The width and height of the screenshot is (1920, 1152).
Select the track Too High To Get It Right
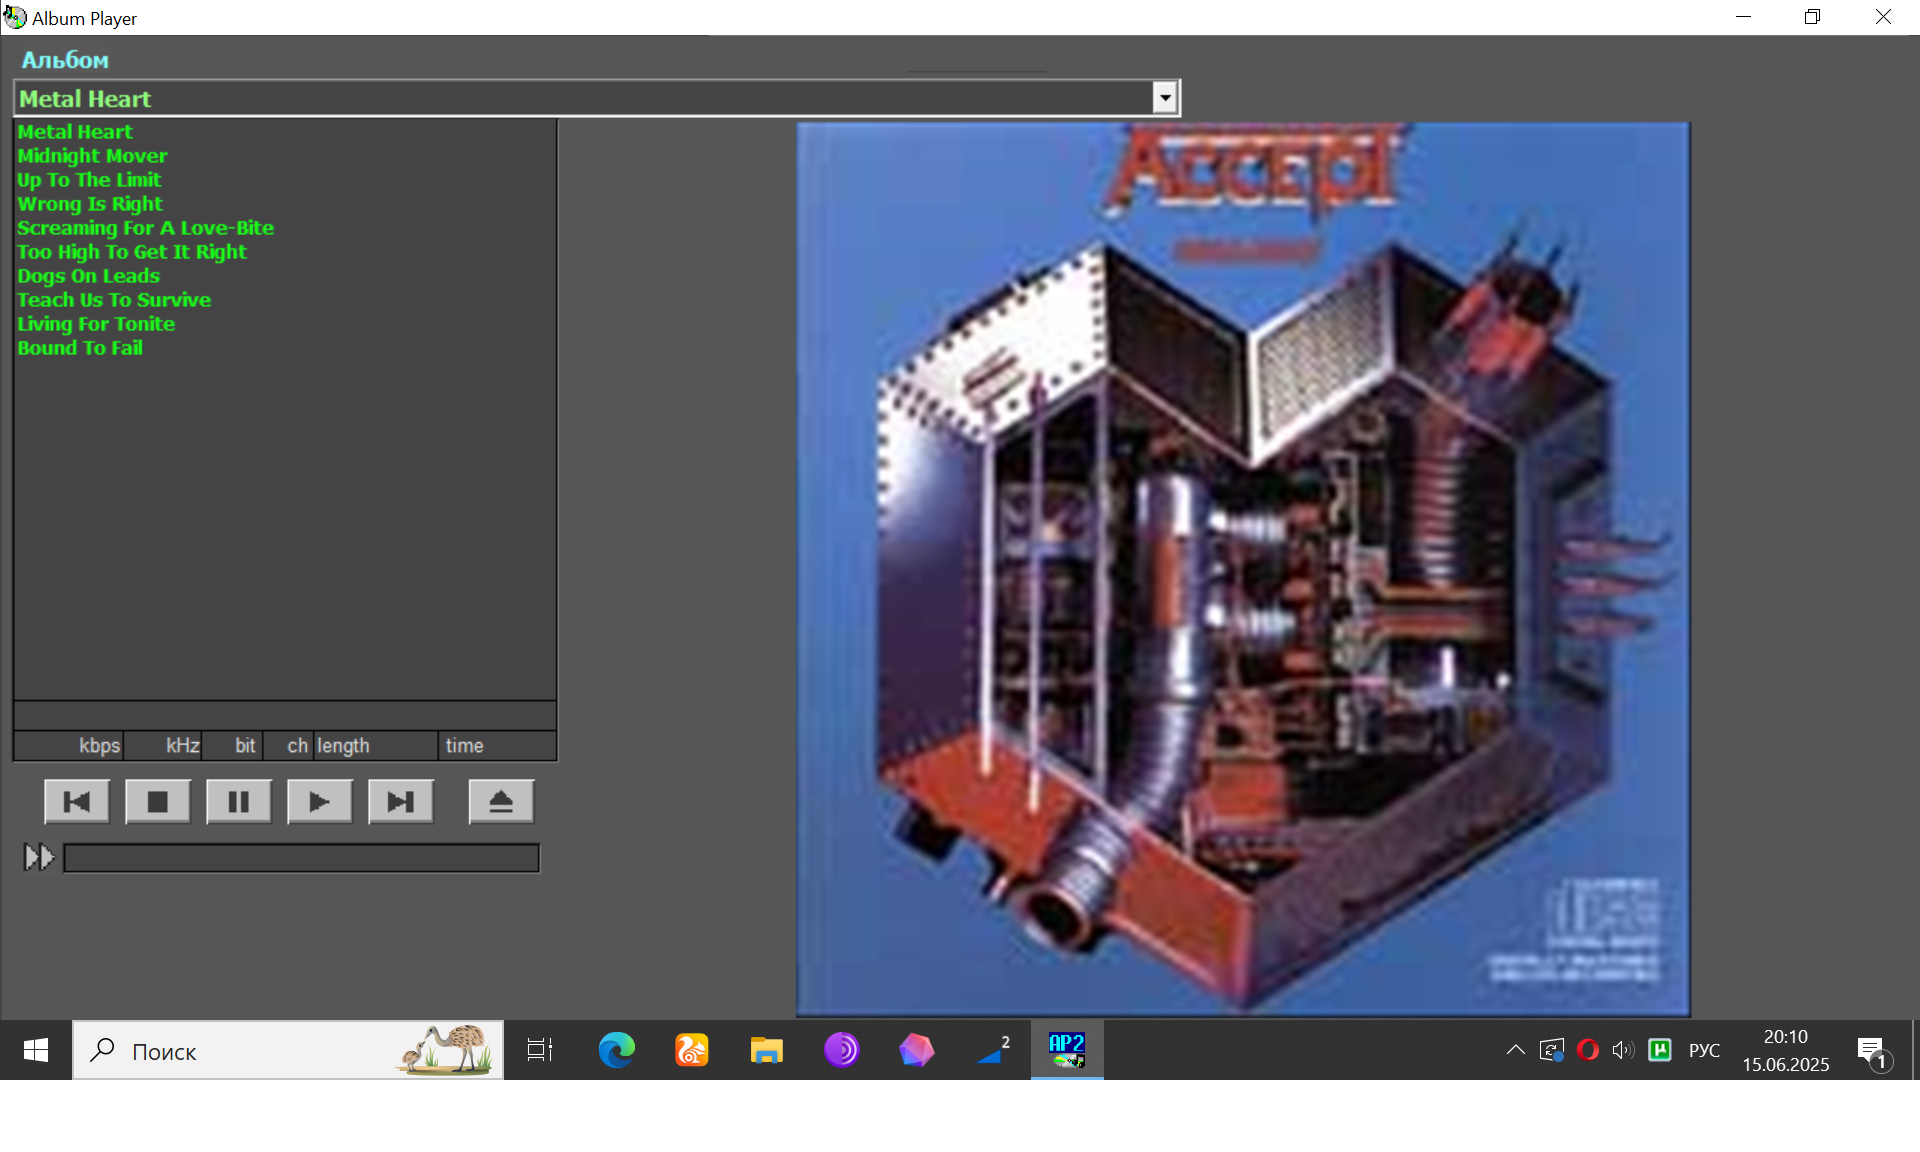(132, 252)
